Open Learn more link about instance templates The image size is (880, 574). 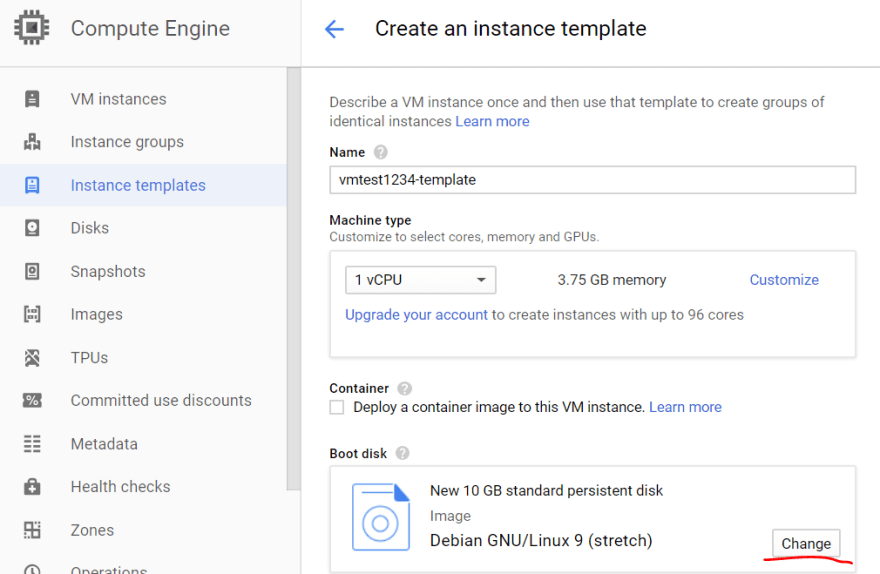[x=492, y=121]
